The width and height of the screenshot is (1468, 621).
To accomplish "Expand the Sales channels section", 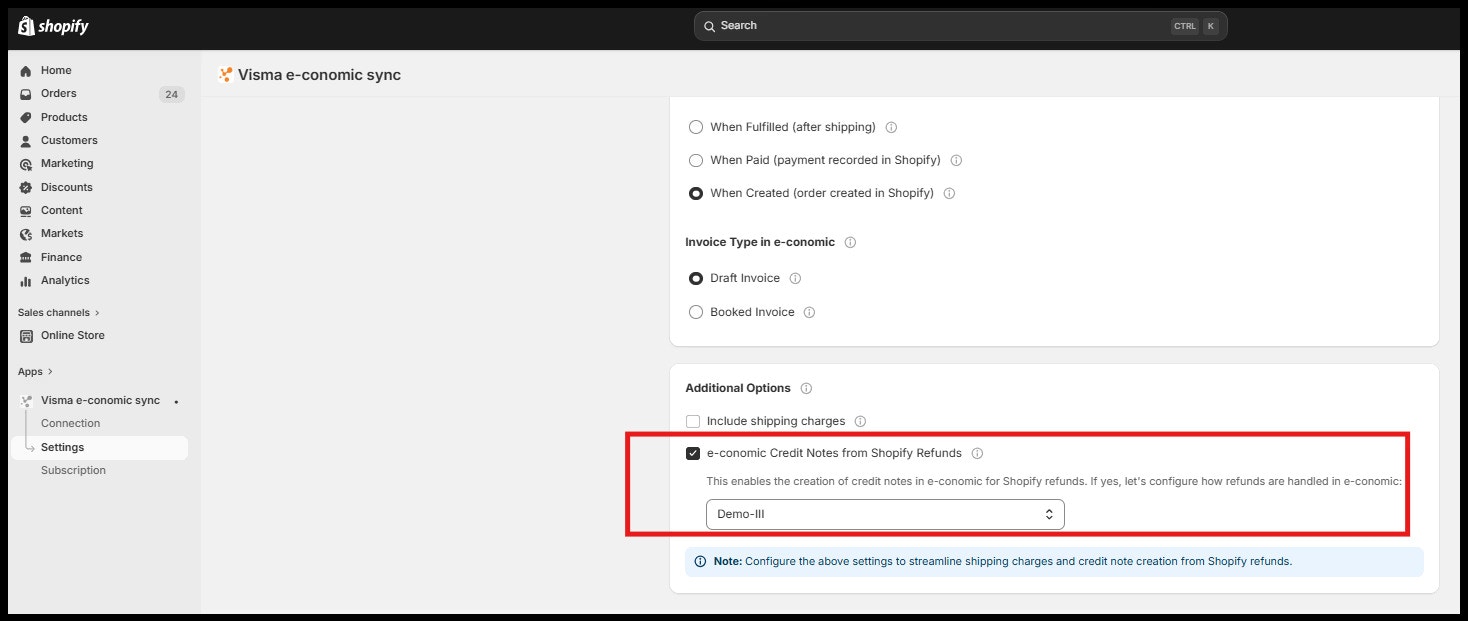I will click(59, 313).
